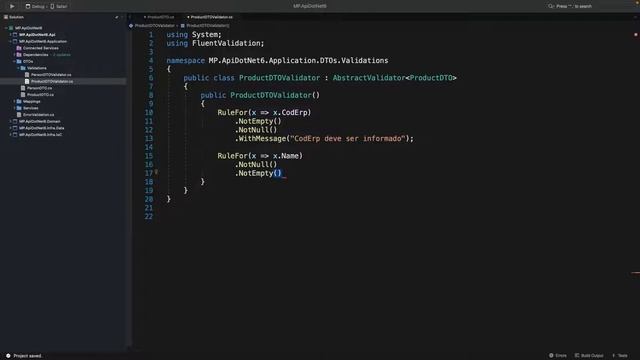Click the ProductDTOValidator.cs file icon in tree
The width and height of the screenshot is (640, 360).
pyautogui.click(x=27, y=81)
